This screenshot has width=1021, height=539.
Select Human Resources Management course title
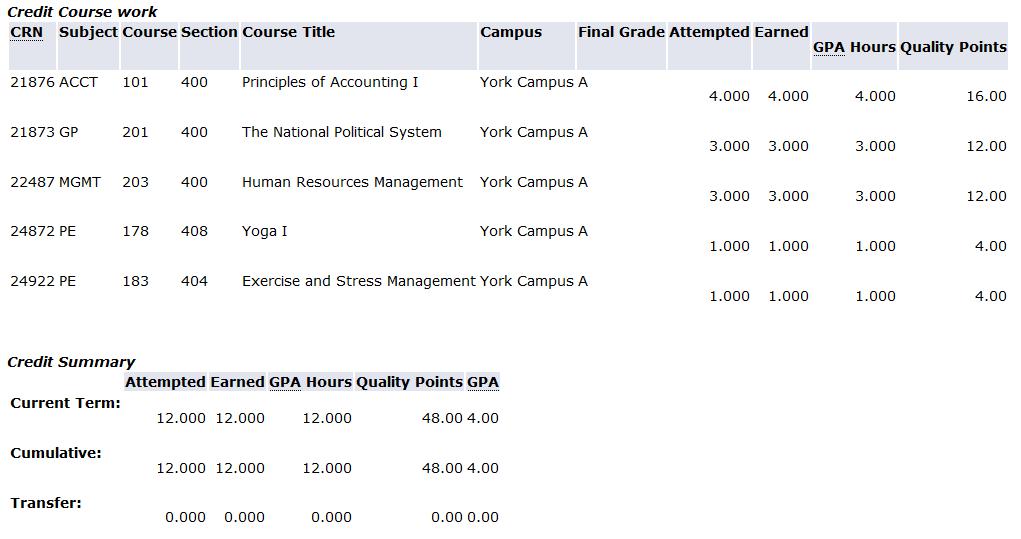point(352,182)
